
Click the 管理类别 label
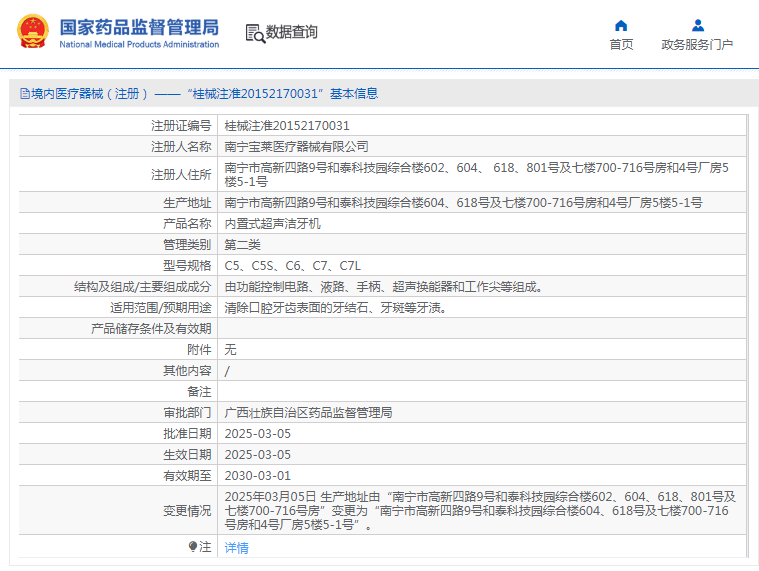coord(187,245)
